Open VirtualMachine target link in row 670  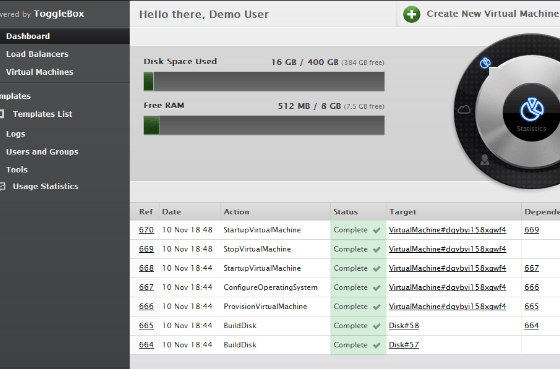click(447, 230)
